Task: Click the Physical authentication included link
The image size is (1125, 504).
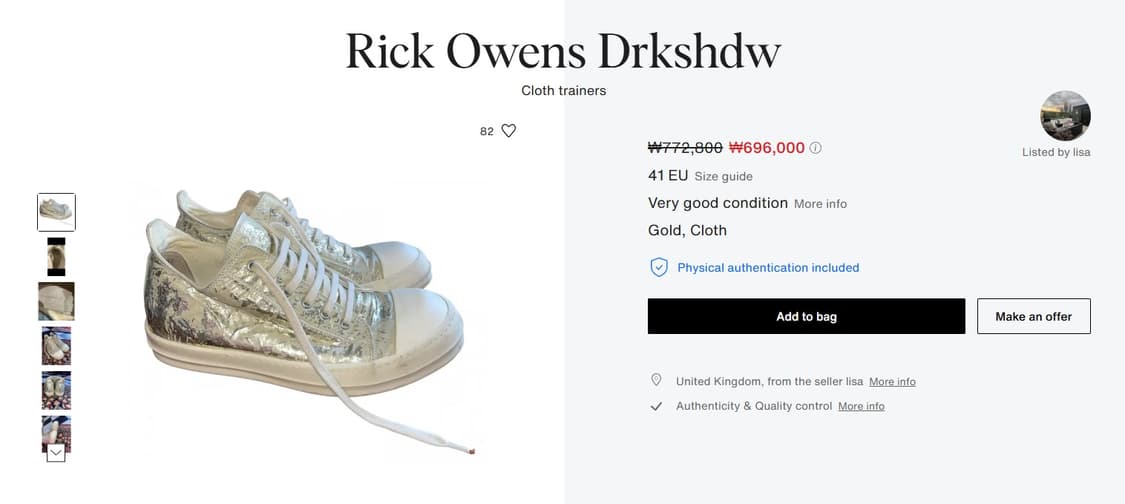Action: coord(768,268)
